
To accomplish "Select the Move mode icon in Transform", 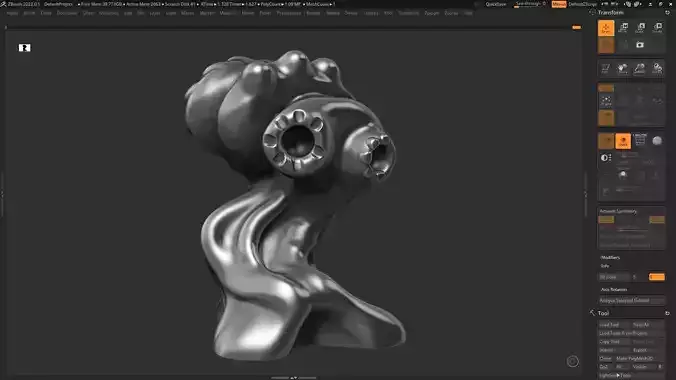I will (x=623, y=28).
